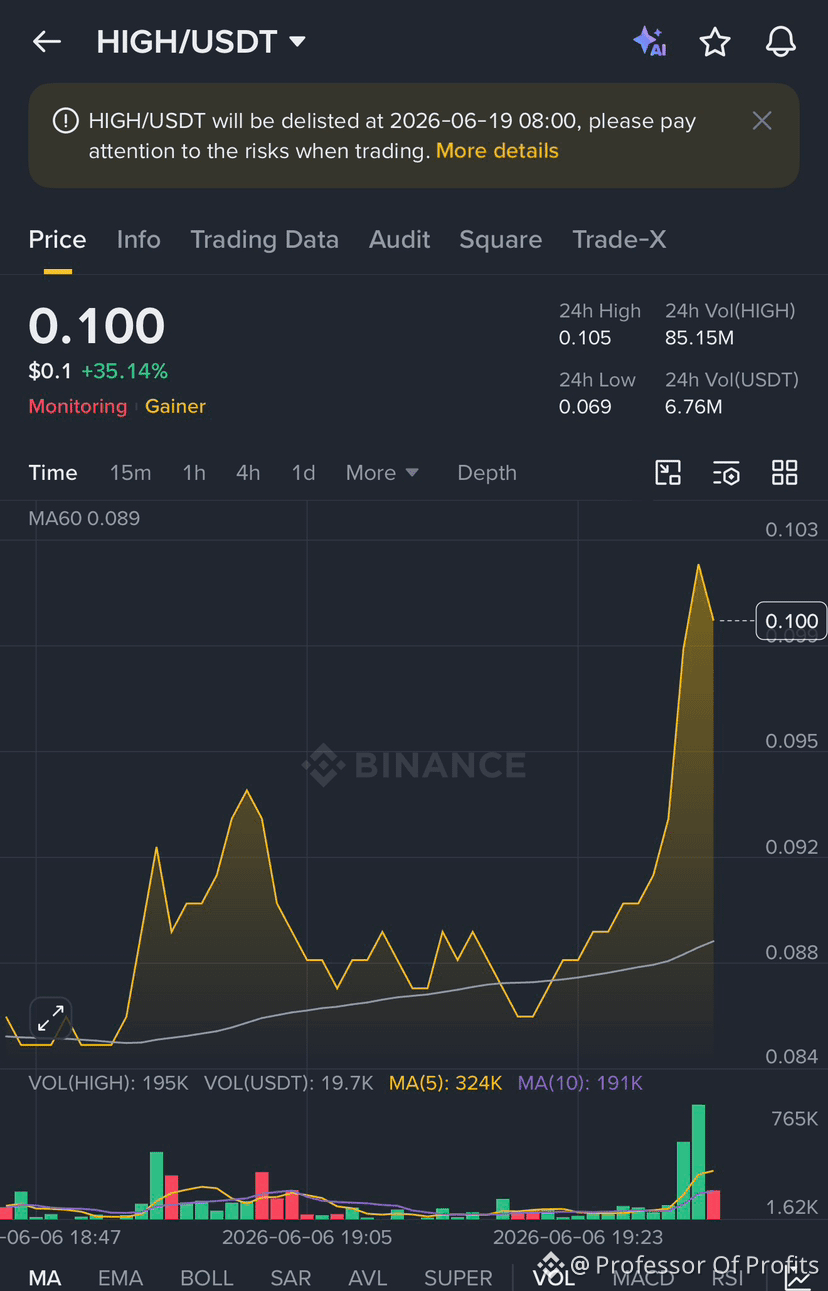Enable the RSI sub-indicator

tap(727, 1277)
